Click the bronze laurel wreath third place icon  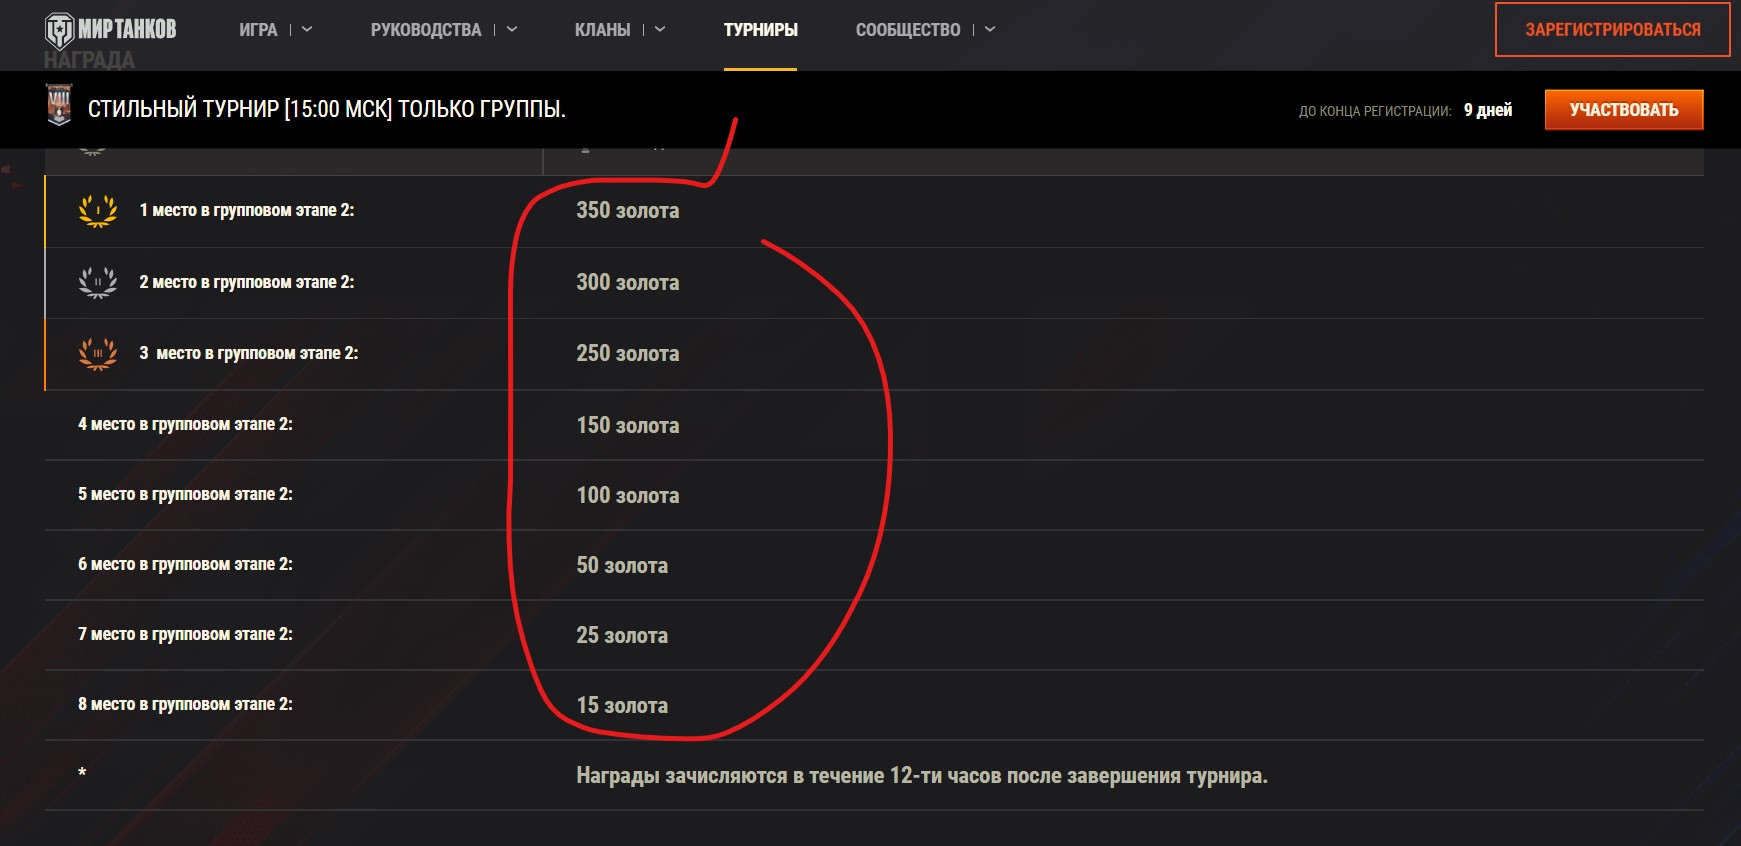[98, 354]
